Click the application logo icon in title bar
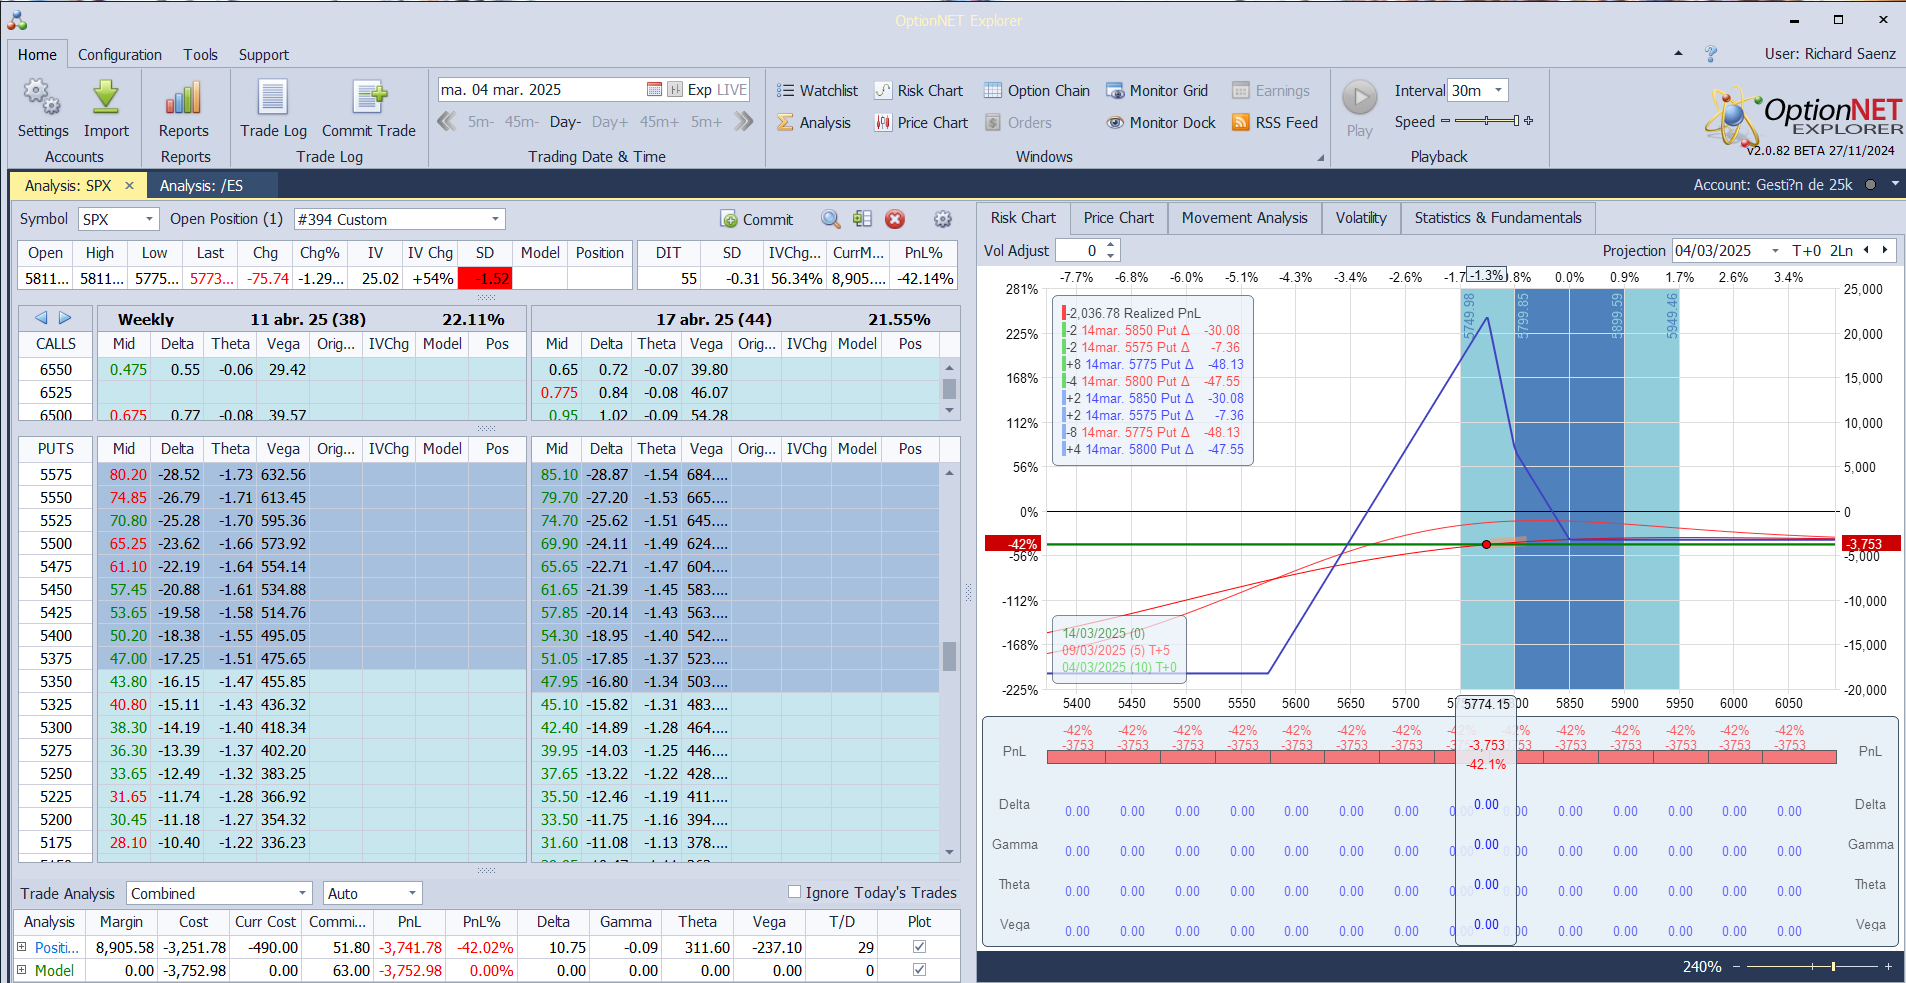1906x983 pixels. coord(17,20)
